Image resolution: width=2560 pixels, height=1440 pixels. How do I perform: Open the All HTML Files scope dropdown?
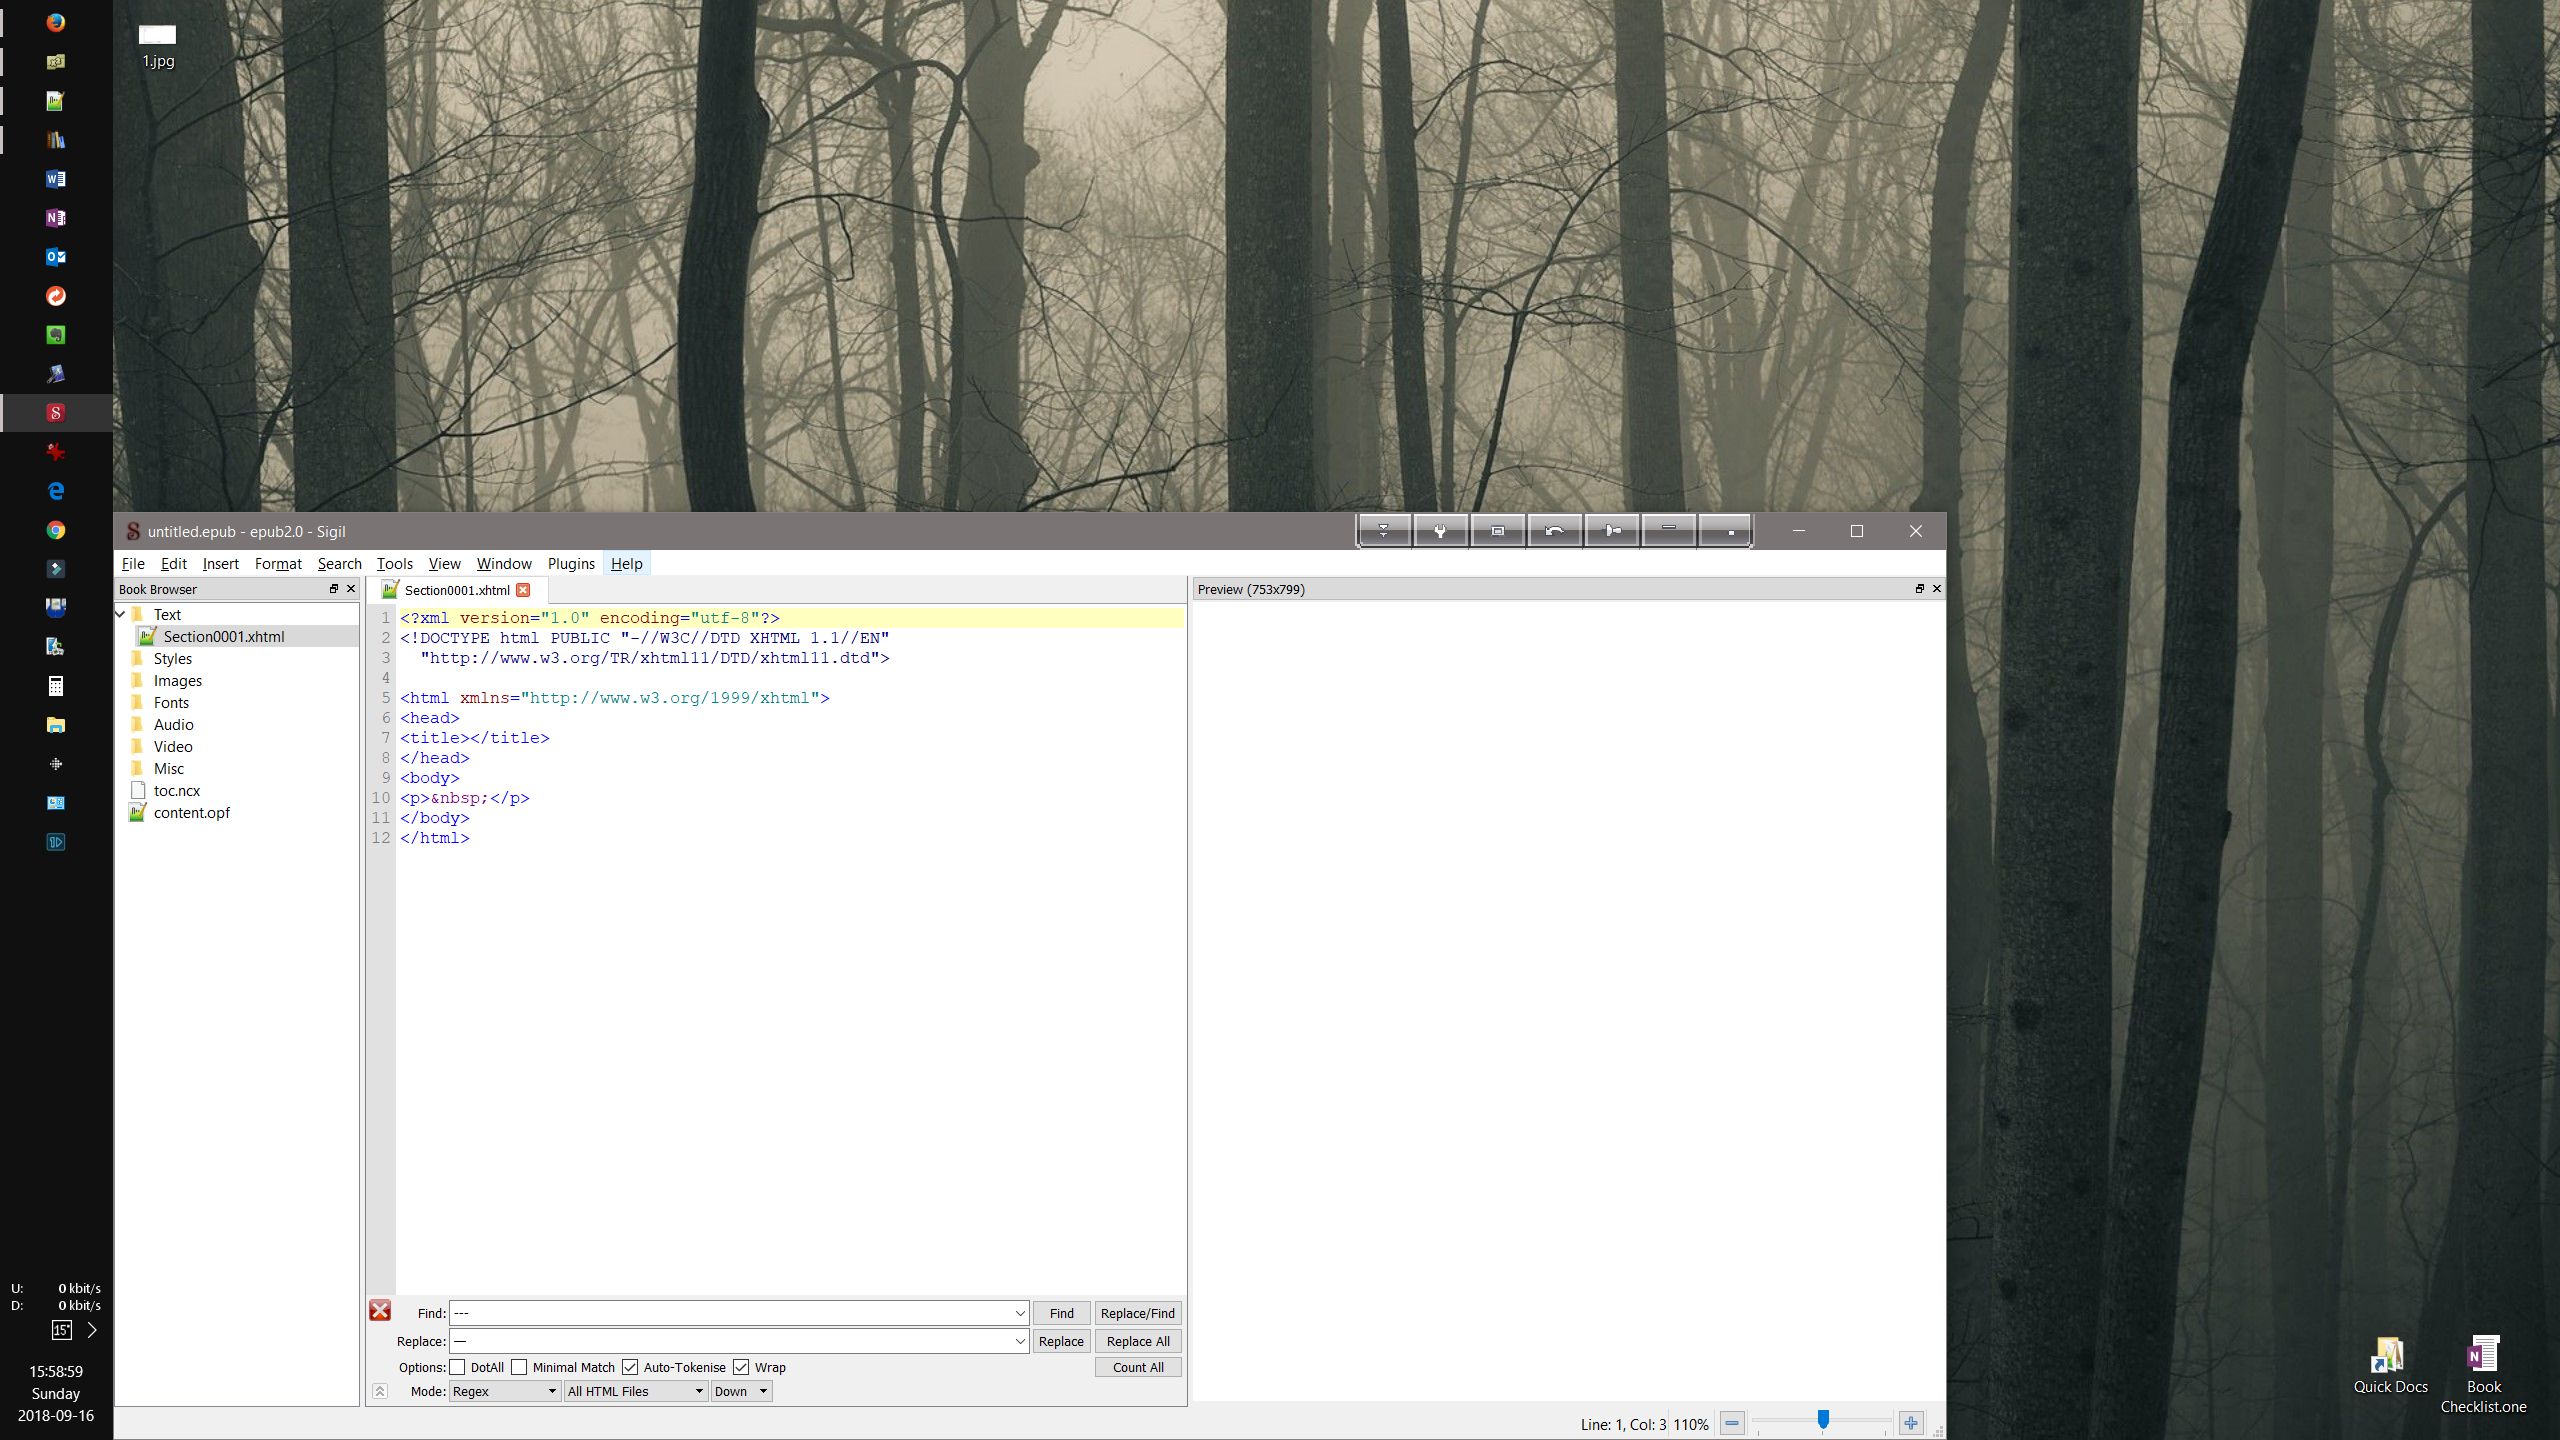(x=636, y=1391)
